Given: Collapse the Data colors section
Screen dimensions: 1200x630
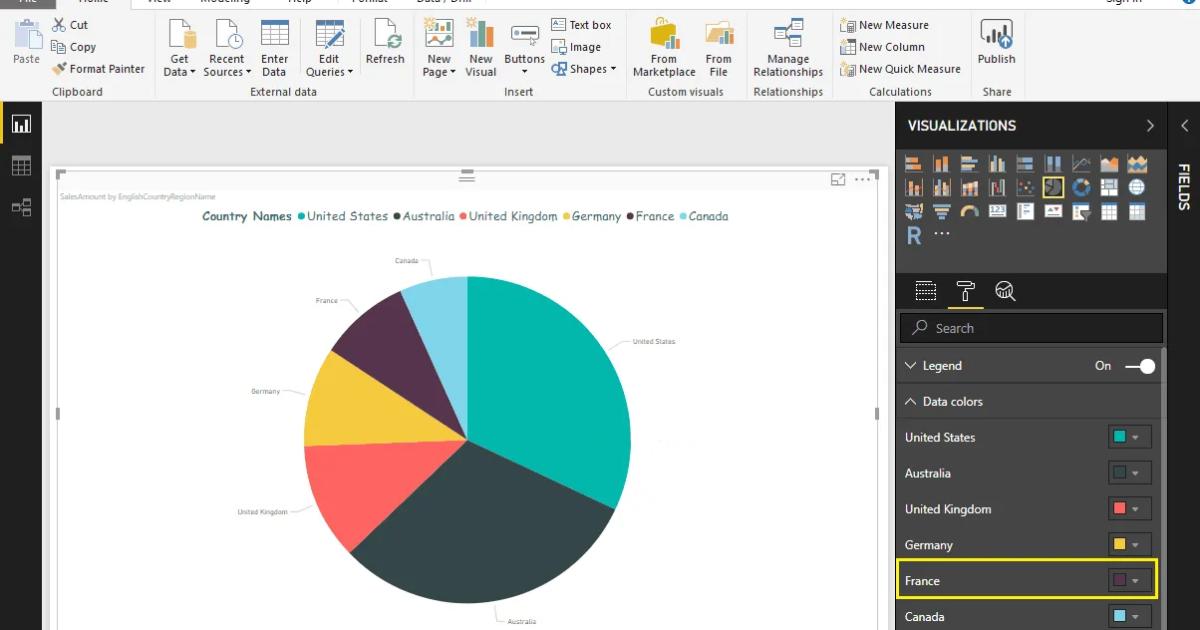Looking at the screenshot, I should 910,401.
